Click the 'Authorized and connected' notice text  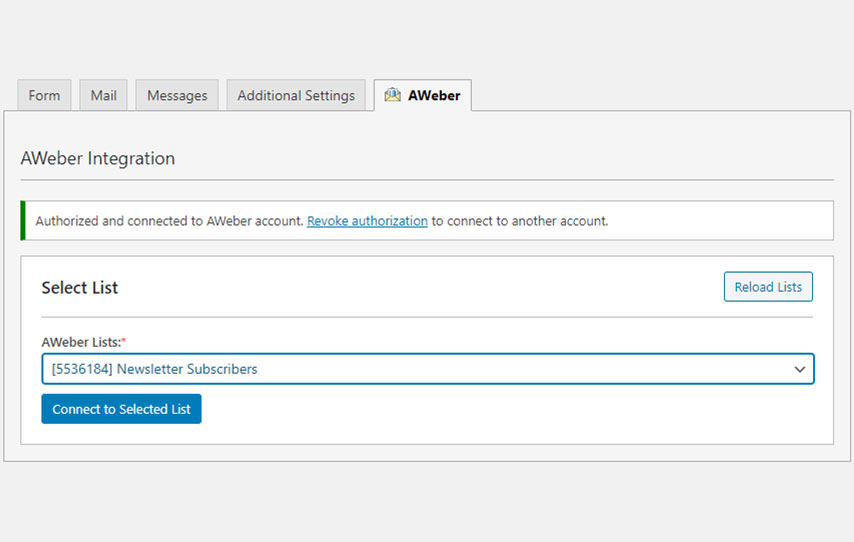pyautogui.click(x=168, y=221)
